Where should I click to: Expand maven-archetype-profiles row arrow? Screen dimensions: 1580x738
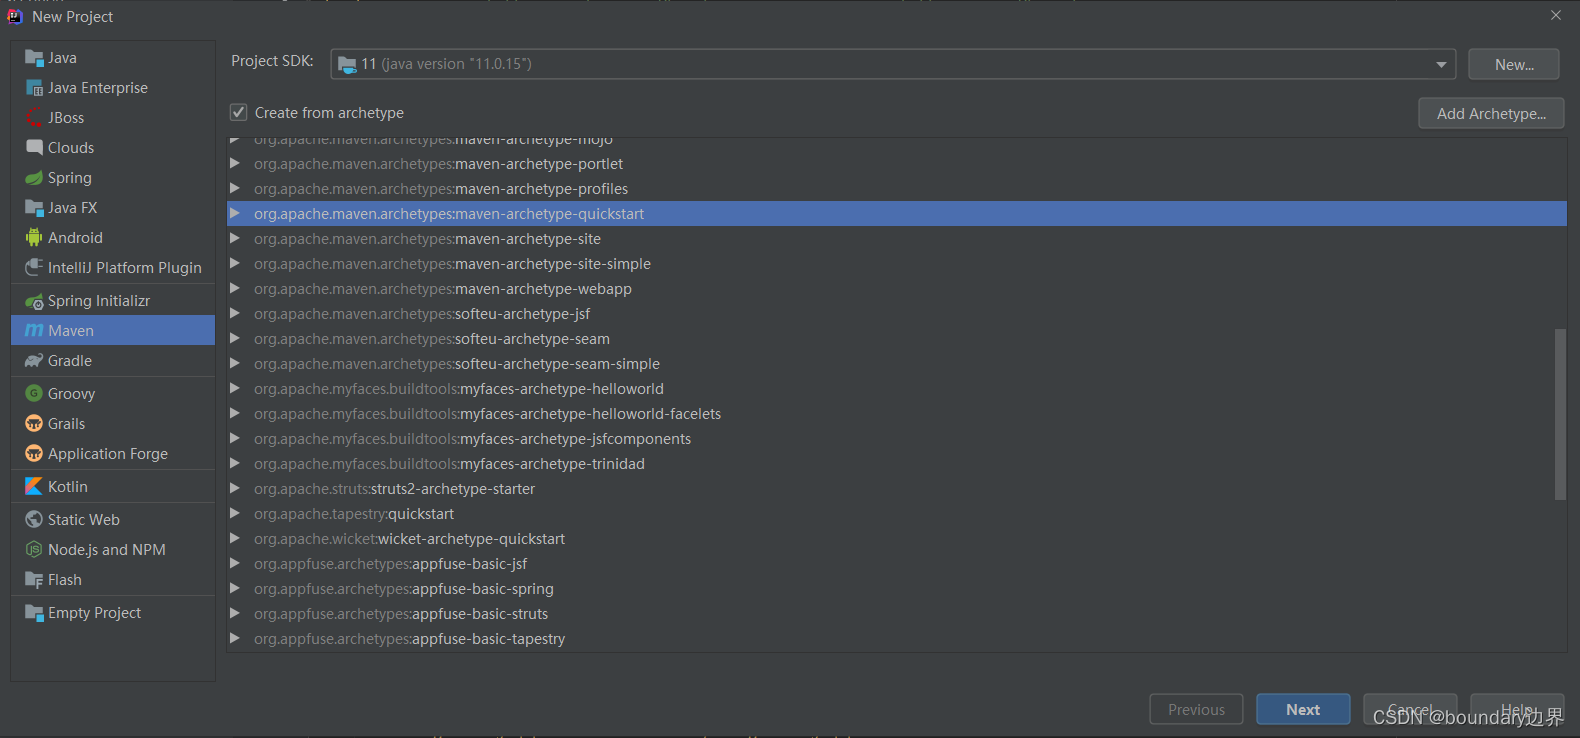(235, 189)
